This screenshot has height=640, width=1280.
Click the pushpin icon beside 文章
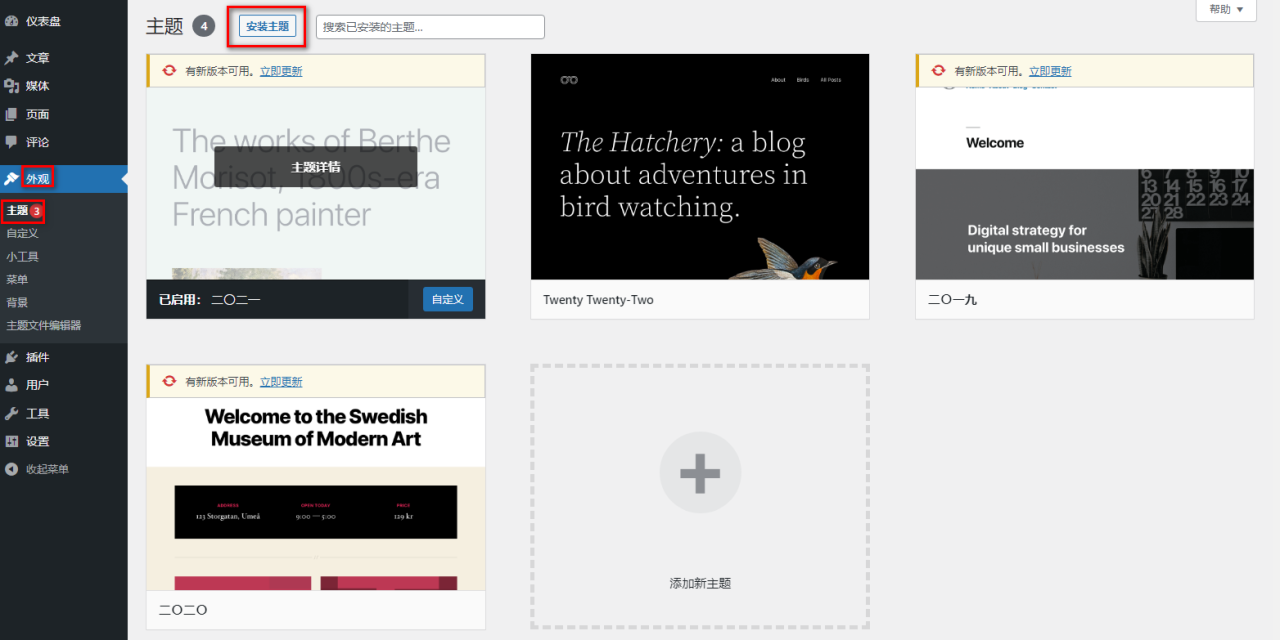(x=11, y=58)
